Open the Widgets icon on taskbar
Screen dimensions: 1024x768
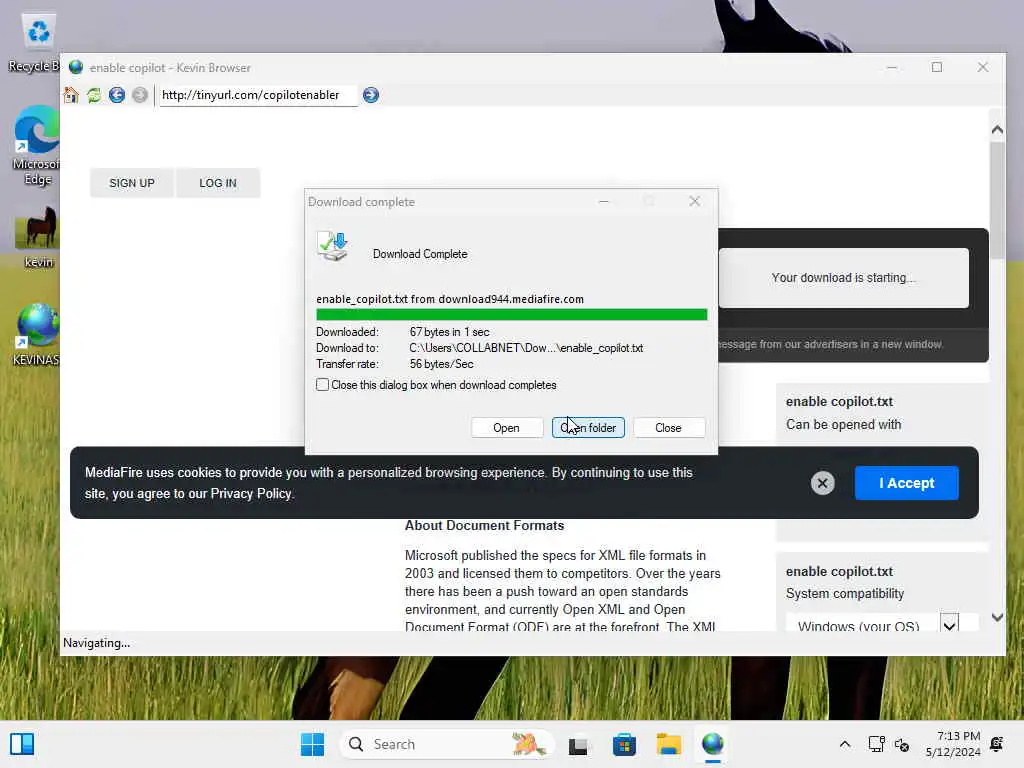point(22,744)
